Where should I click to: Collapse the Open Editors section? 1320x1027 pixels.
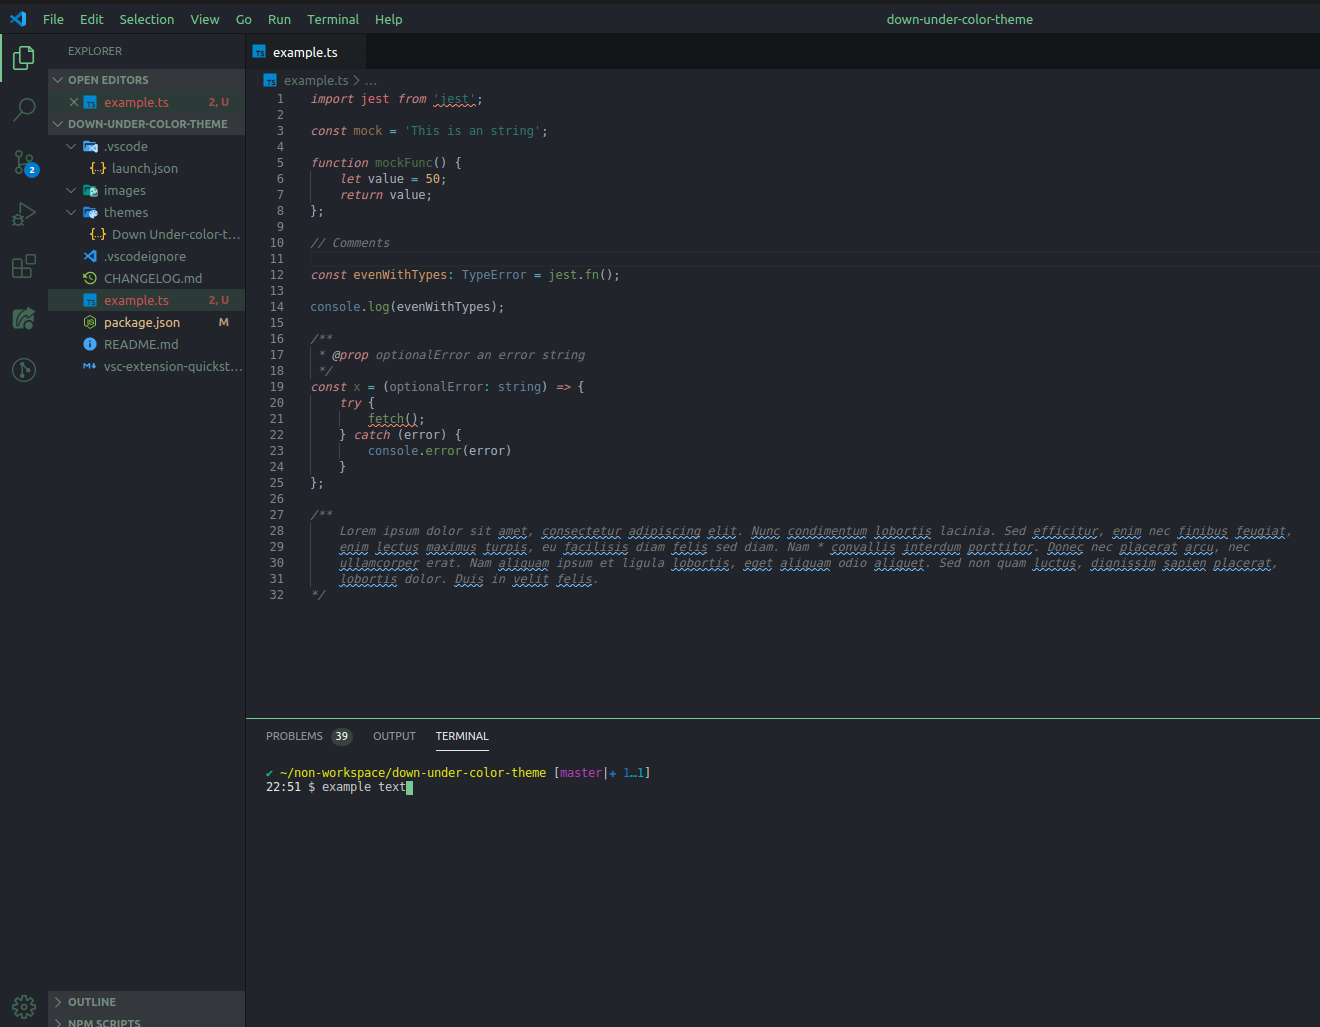tap(108, 80)
